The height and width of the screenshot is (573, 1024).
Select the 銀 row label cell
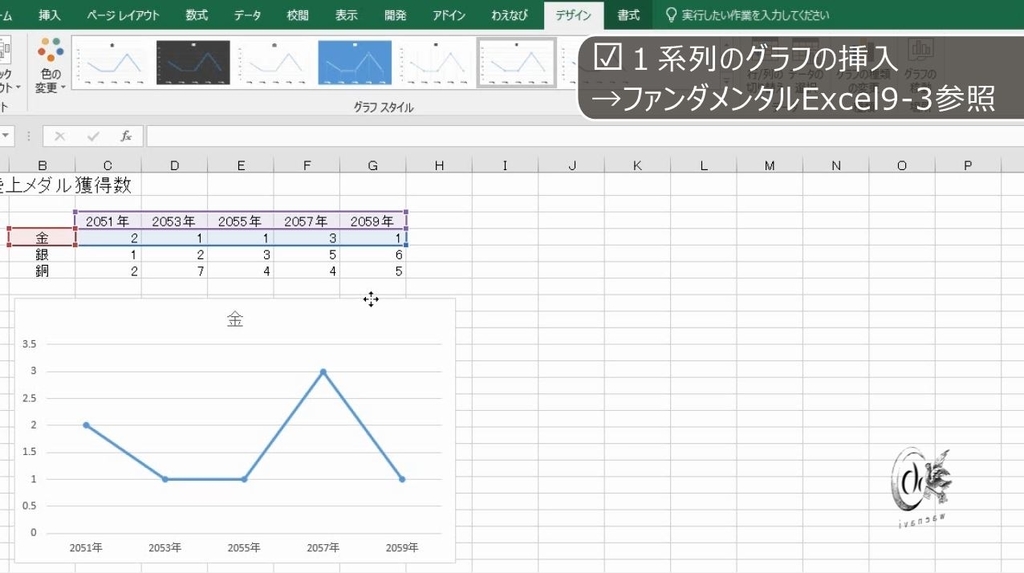pyautogui.click(x=42, y=255)
